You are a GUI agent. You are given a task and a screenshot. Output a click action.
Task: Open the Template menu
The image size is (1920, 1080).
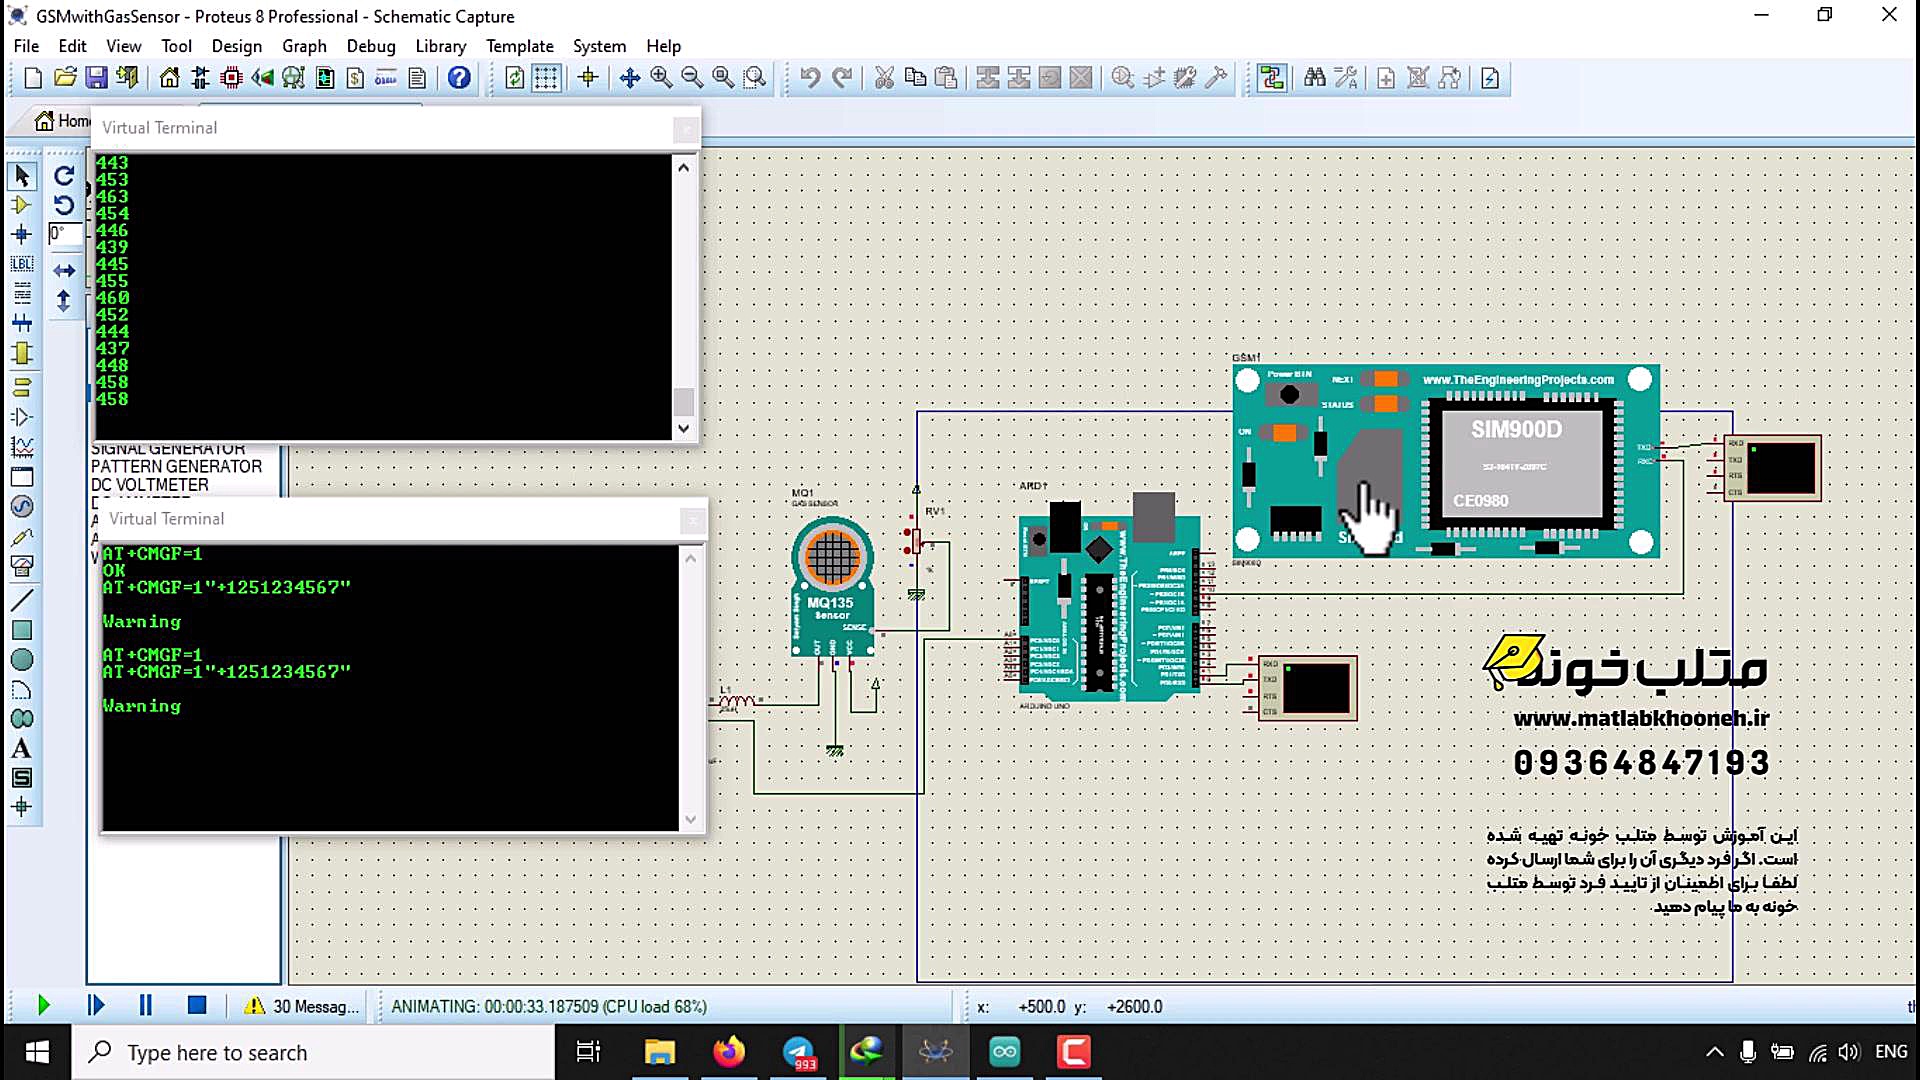[x=520, y=46]
